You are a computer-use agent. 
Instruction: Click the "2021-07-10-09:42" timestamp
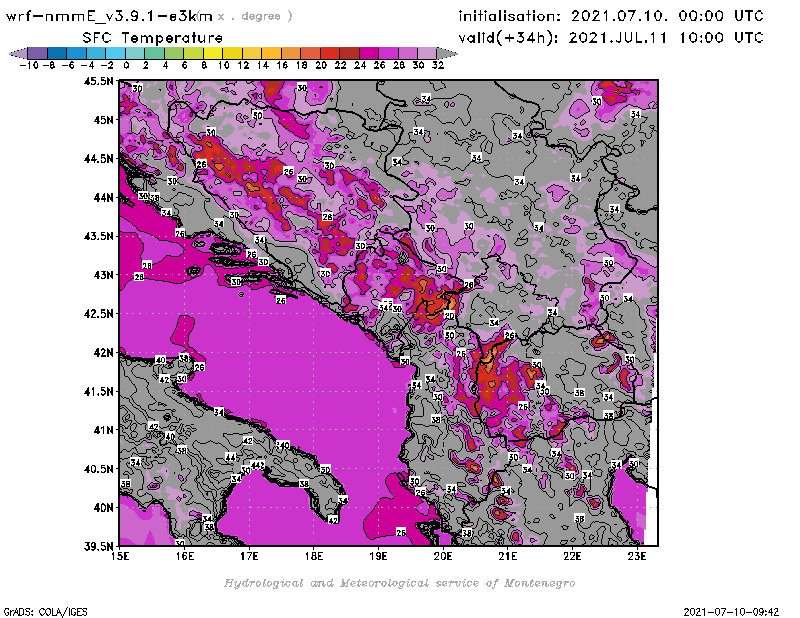click(731, 612)
